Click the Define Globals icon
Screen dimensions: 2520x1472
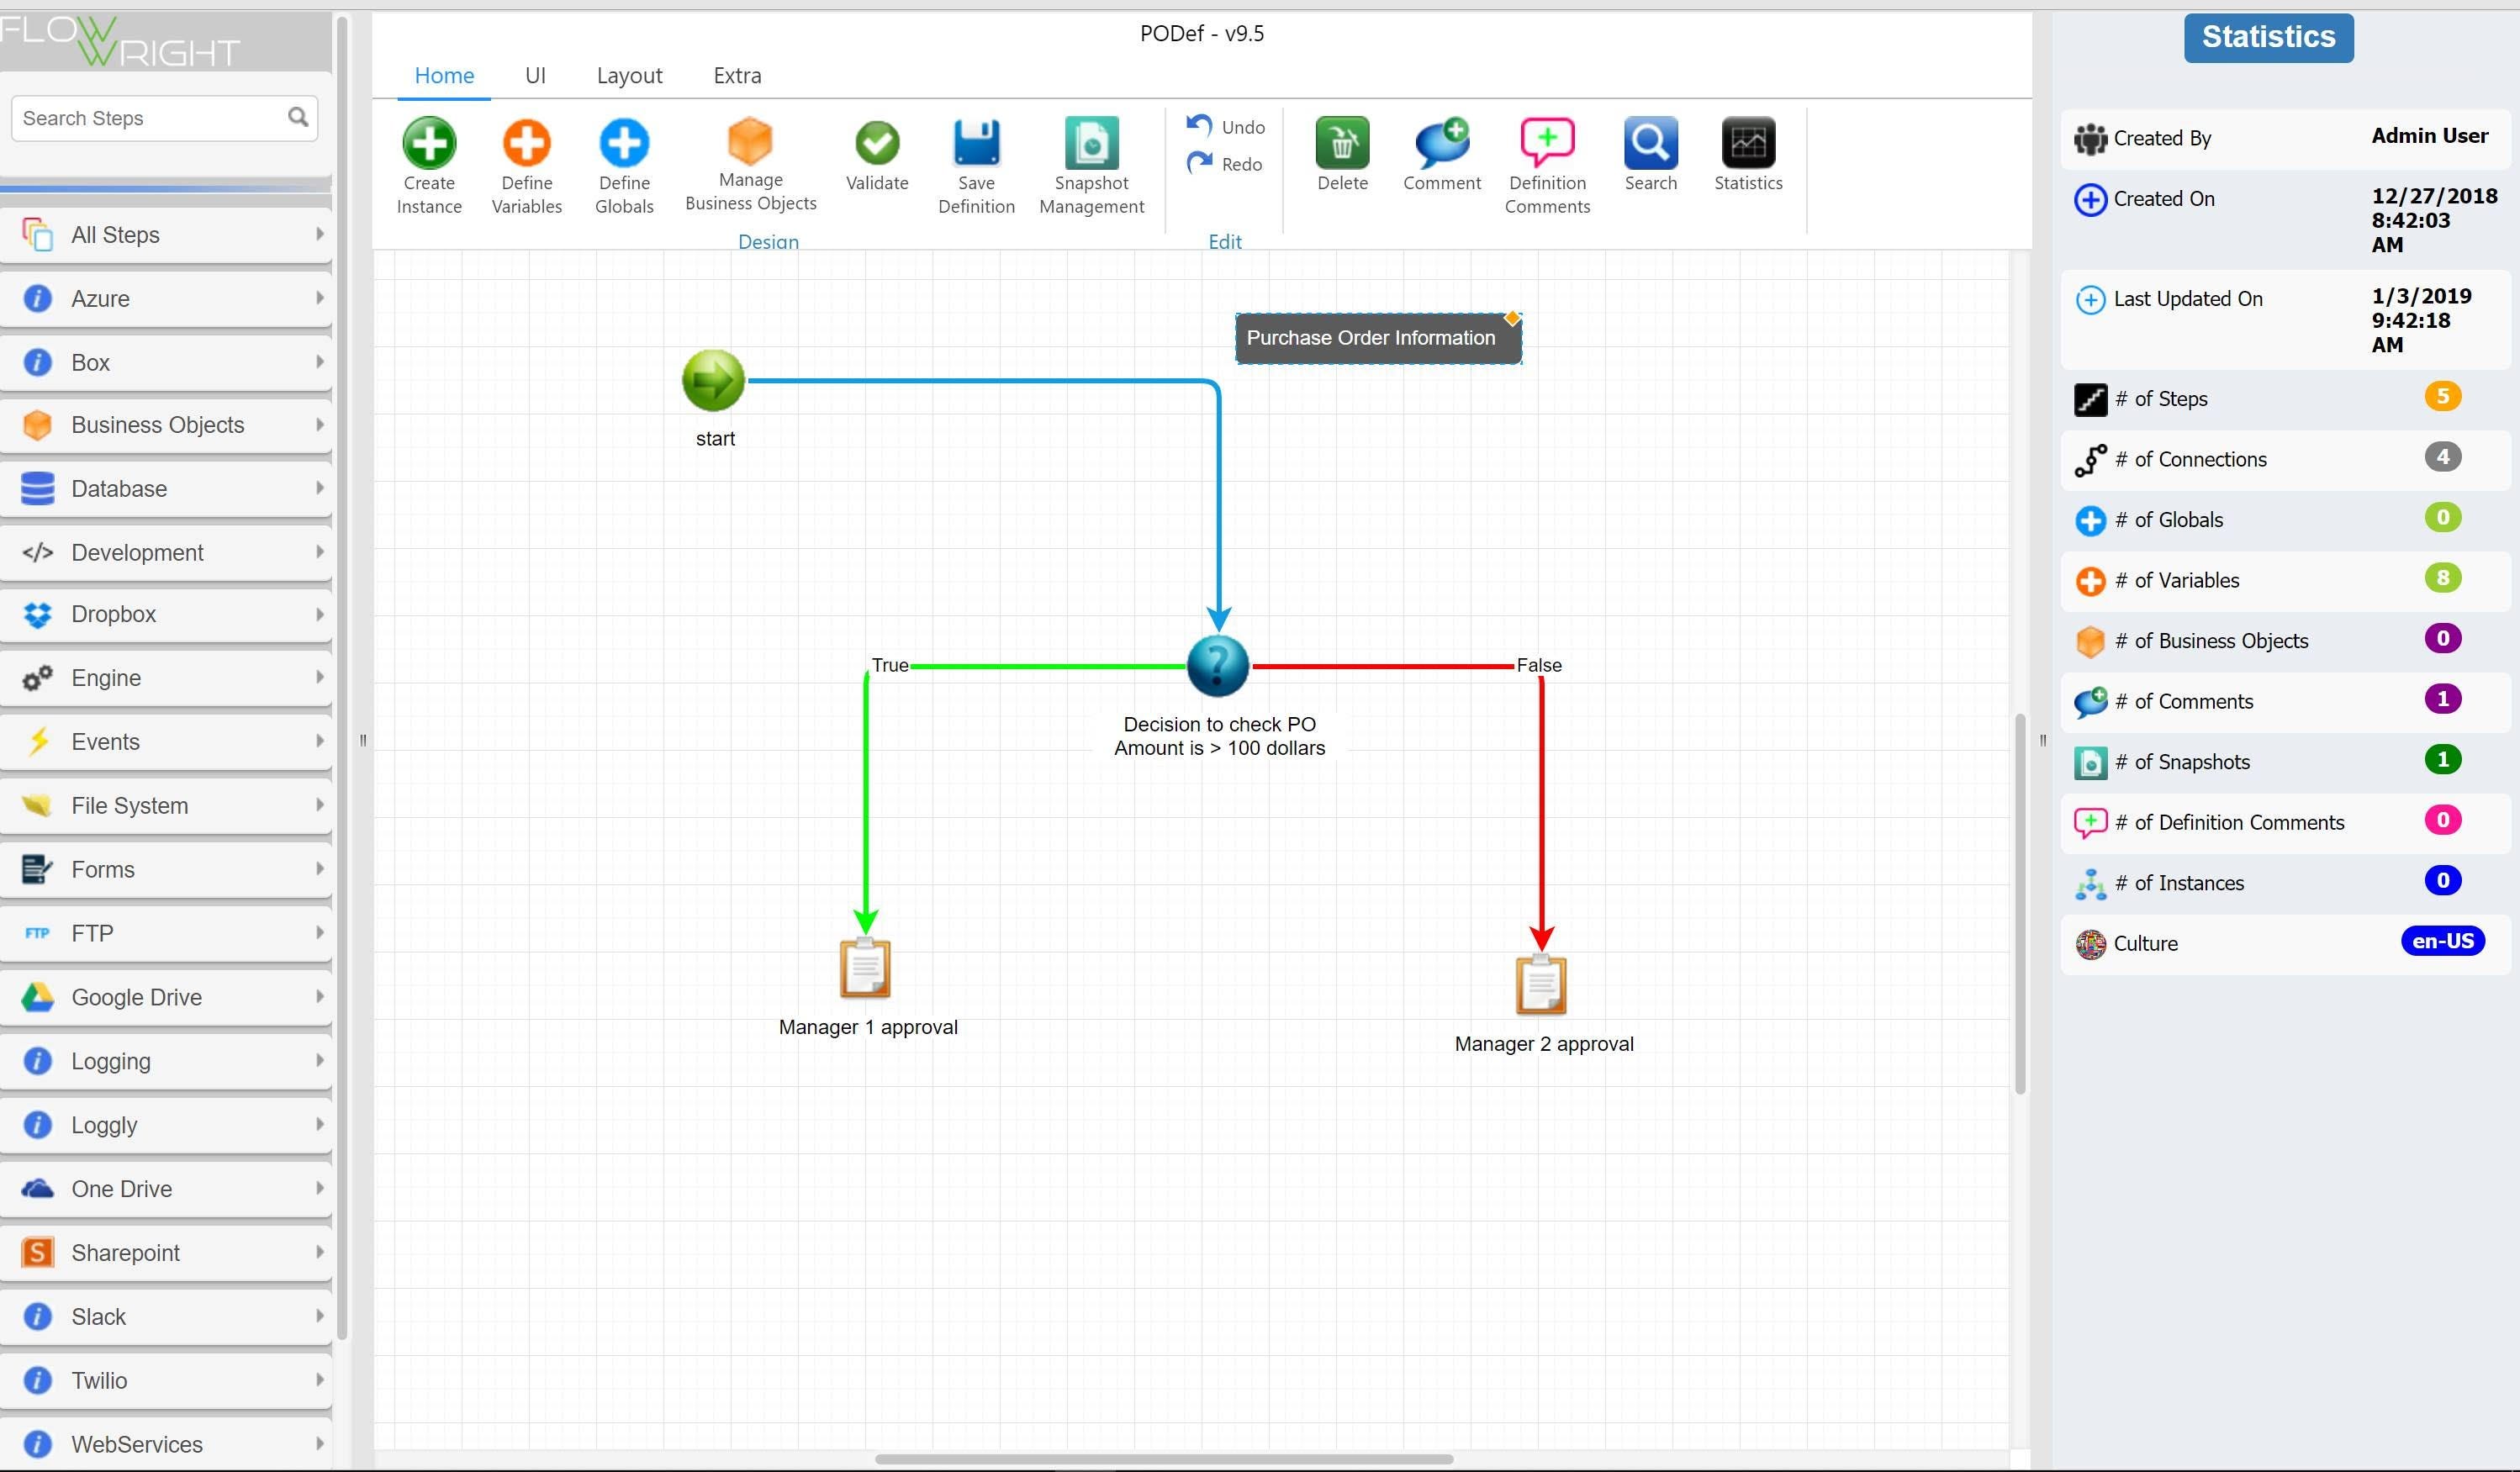[624, 144]
